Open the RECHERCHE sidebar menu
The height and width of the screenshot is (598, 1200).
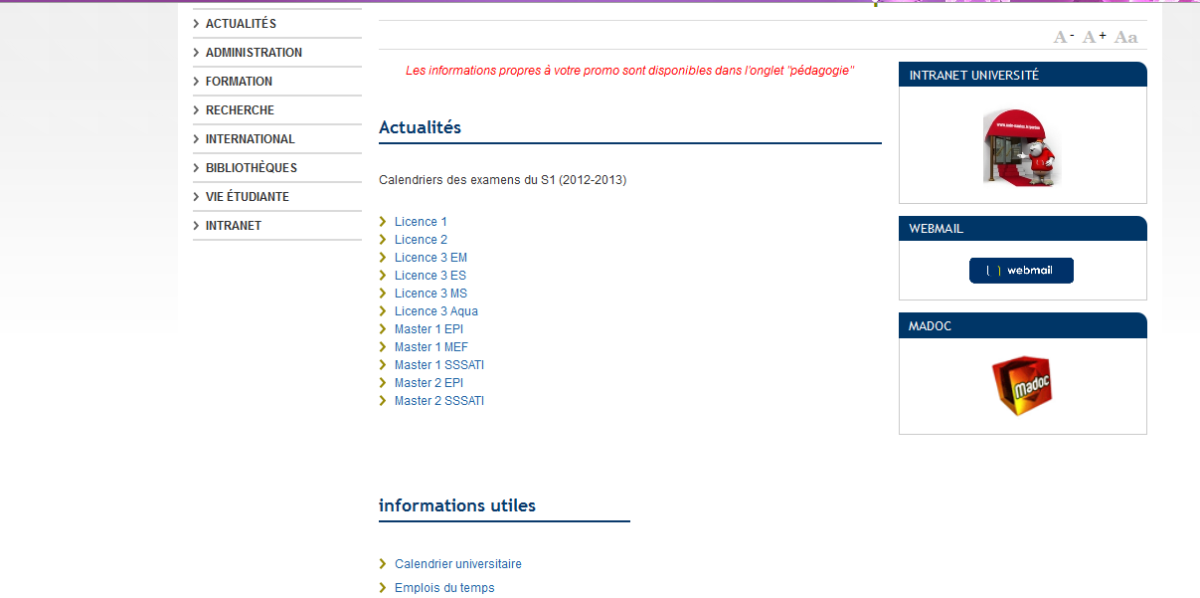[x=240, y=111]
